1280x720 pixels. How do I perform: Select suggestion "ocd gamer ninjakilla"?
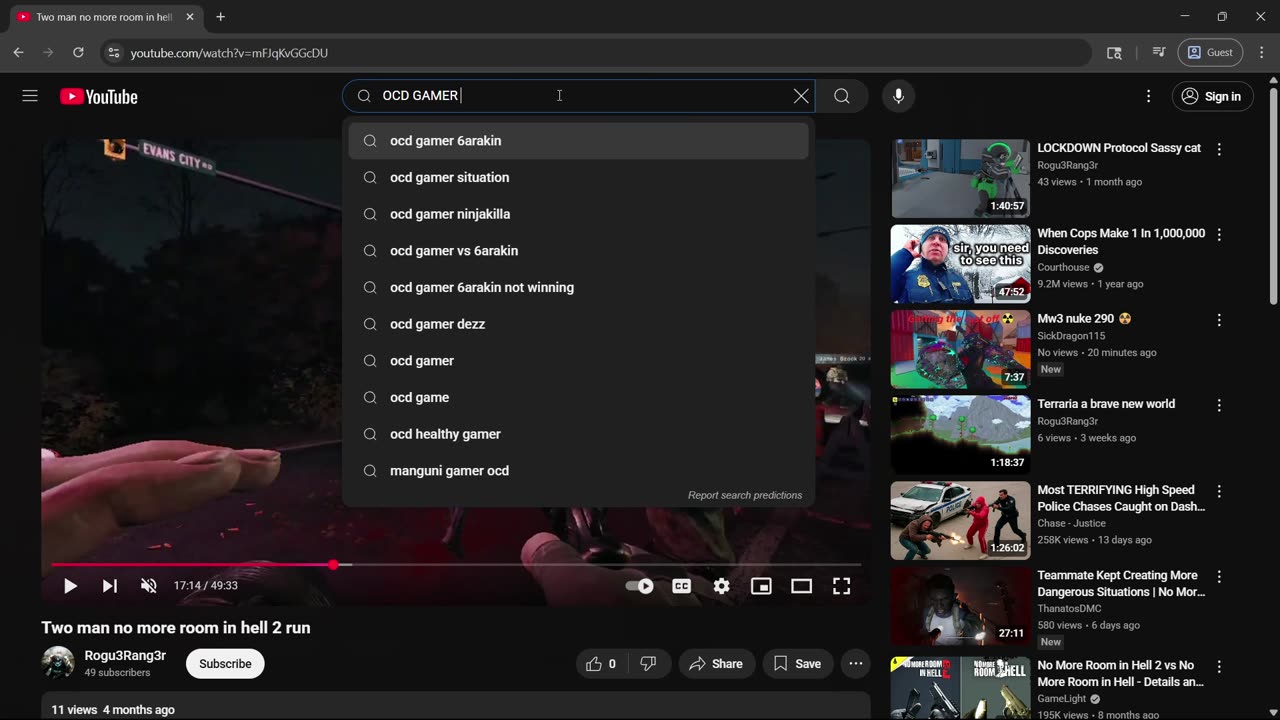[x=579, y=214]
